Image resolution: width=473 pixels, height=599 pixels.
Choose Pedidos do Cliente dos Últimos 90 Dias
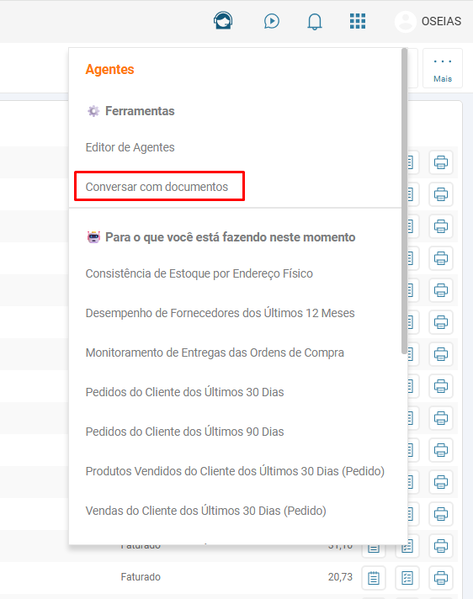pyautogui.click(x=185, y=432)
